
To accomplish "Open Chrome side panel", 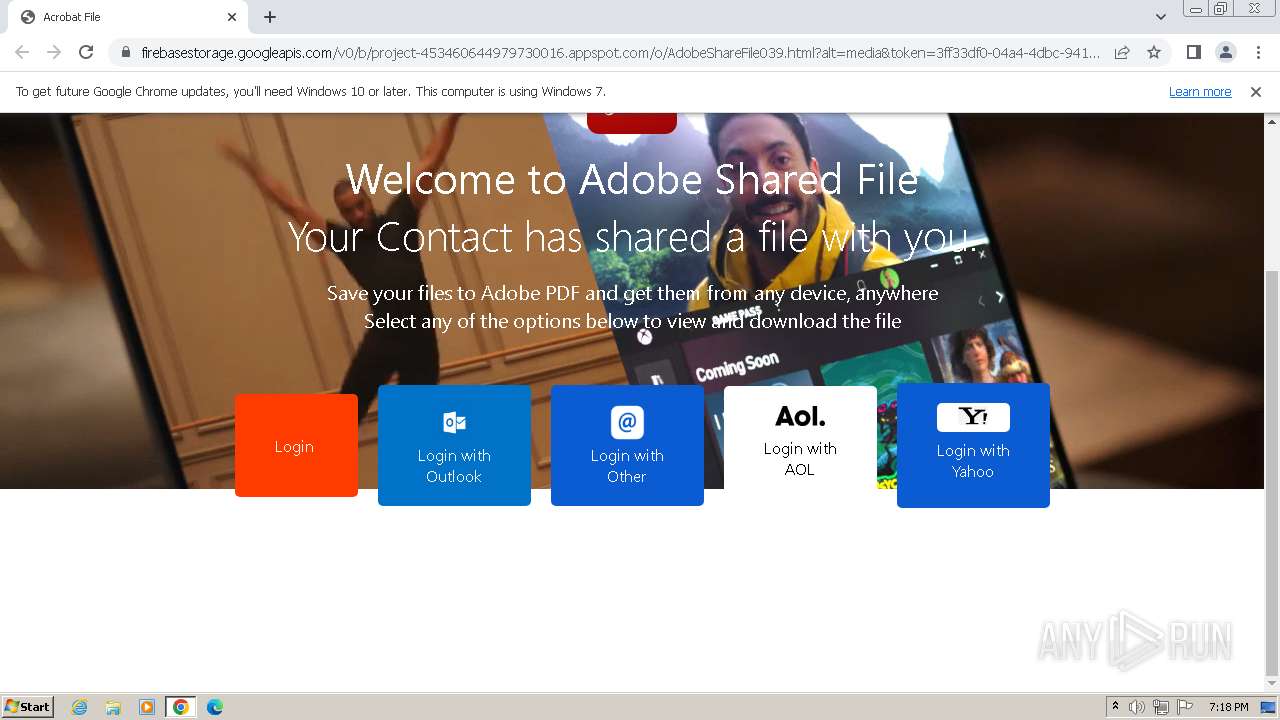I will point(1193,52).
